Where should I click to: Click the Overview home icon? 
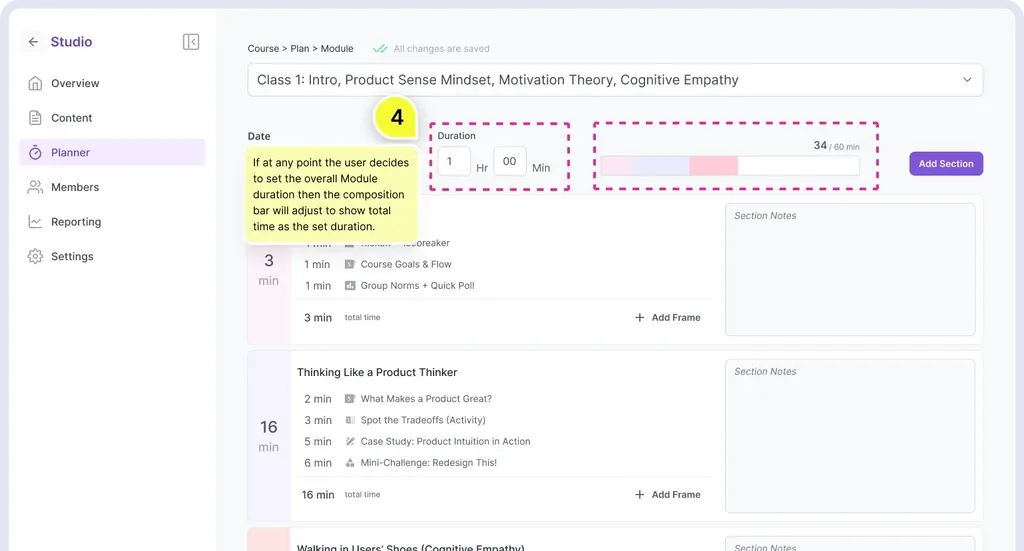pyautogui.click(x=35, y=83)
